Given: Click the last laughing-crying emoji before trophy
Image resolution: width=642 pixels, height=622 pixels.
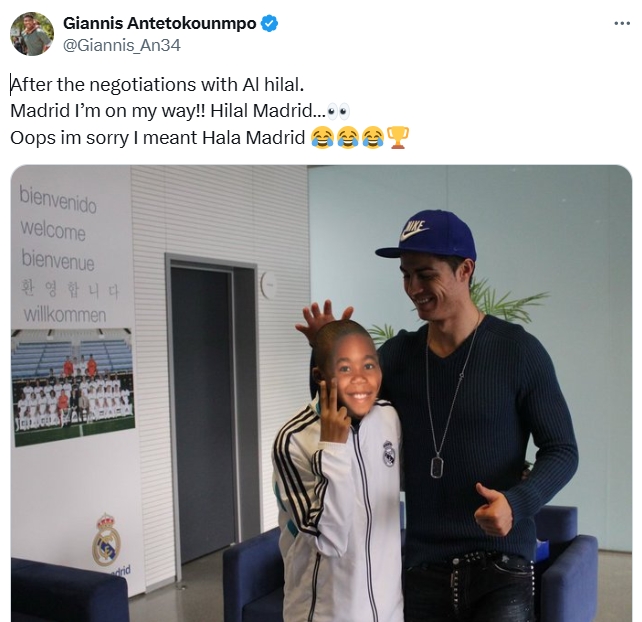Looking at the screenshot, I should pos(373,138).
